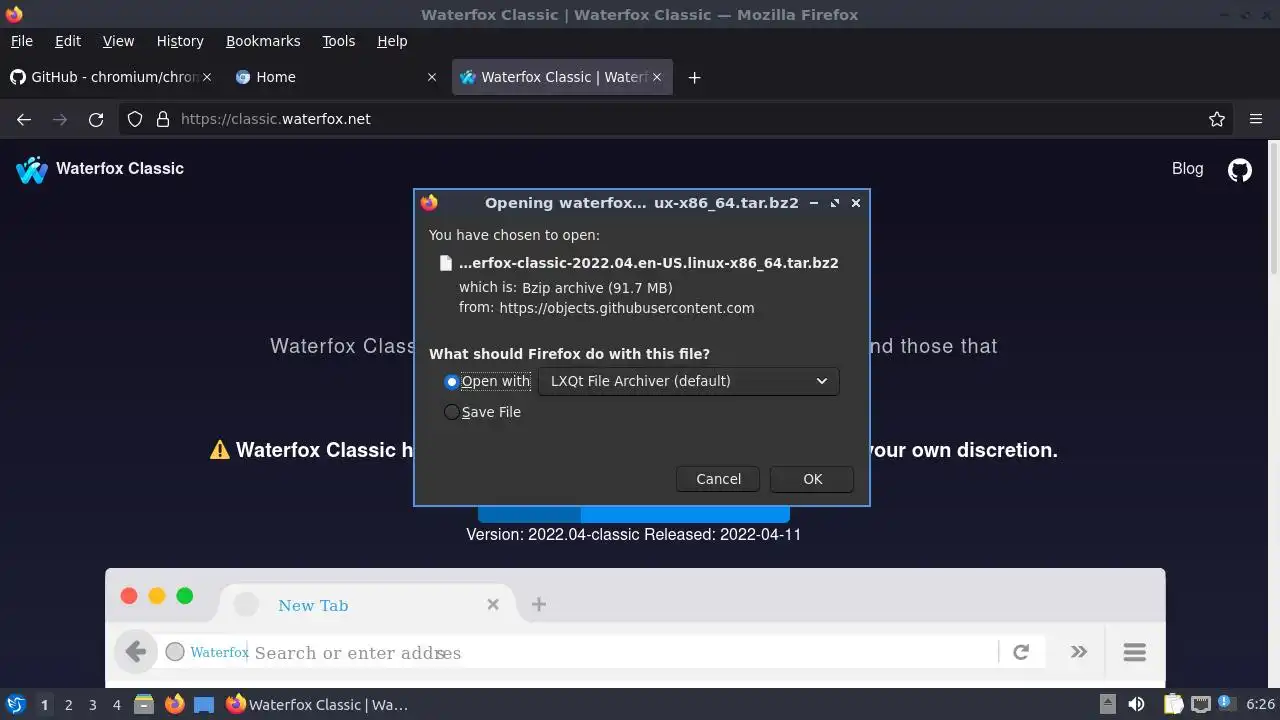Open the File menu
Viewport: 1280px width, 720px height.
click(x=21, y=41)
